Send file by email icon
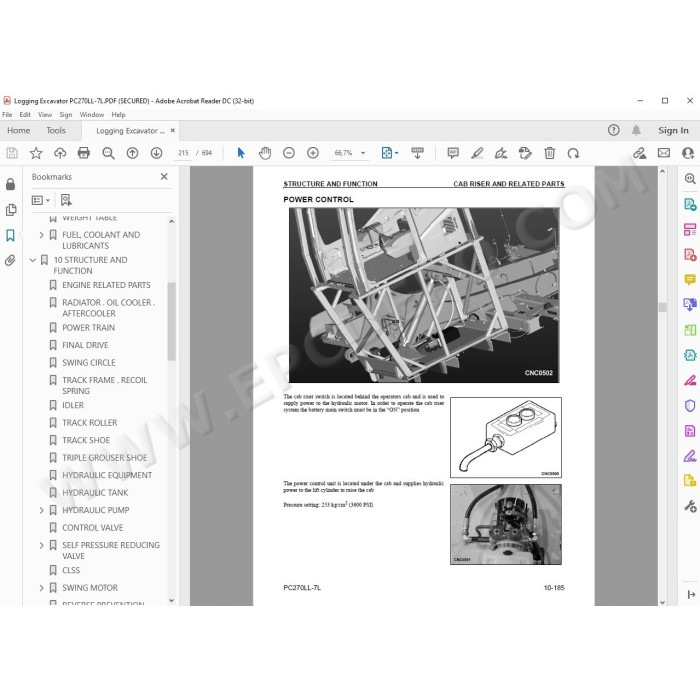 (664, 153)
